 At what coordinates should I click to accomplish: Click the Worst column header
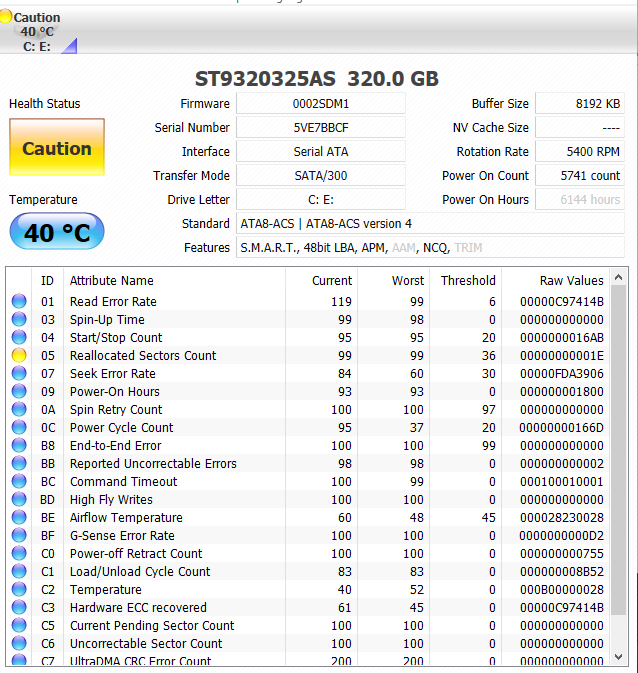point(394,281)
